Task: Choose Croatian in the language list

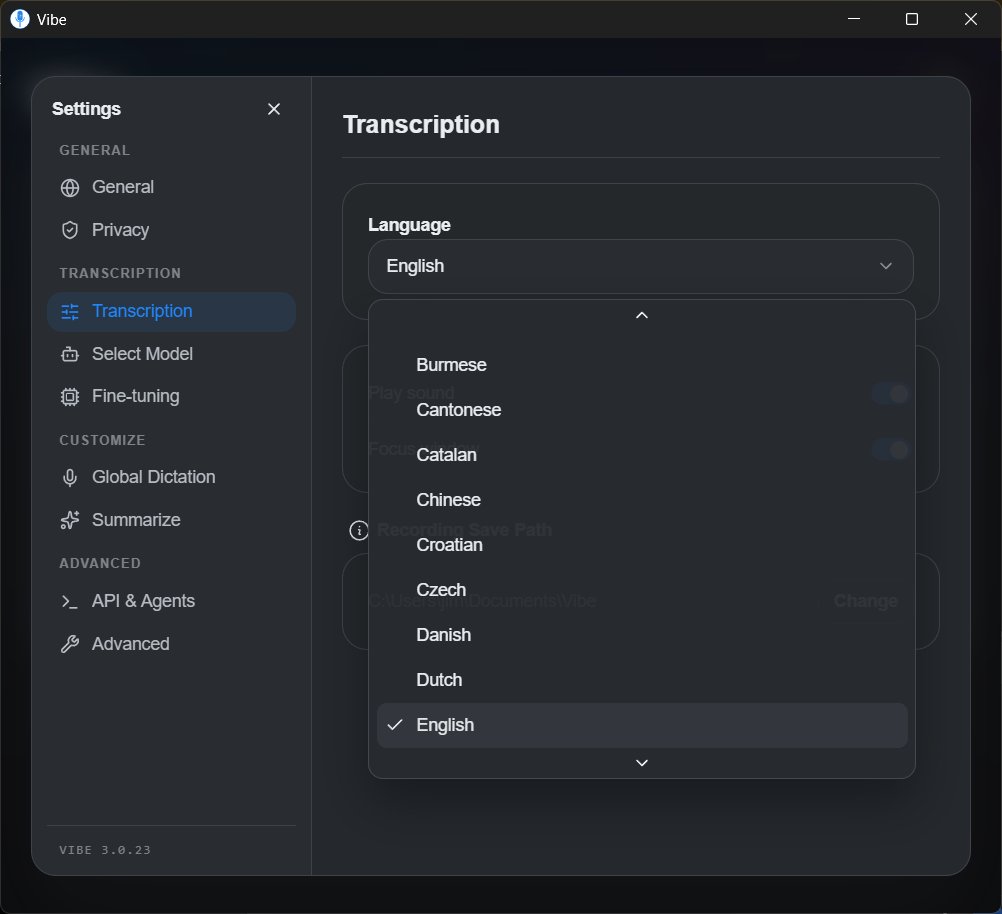Action: (x=642, y=545)
